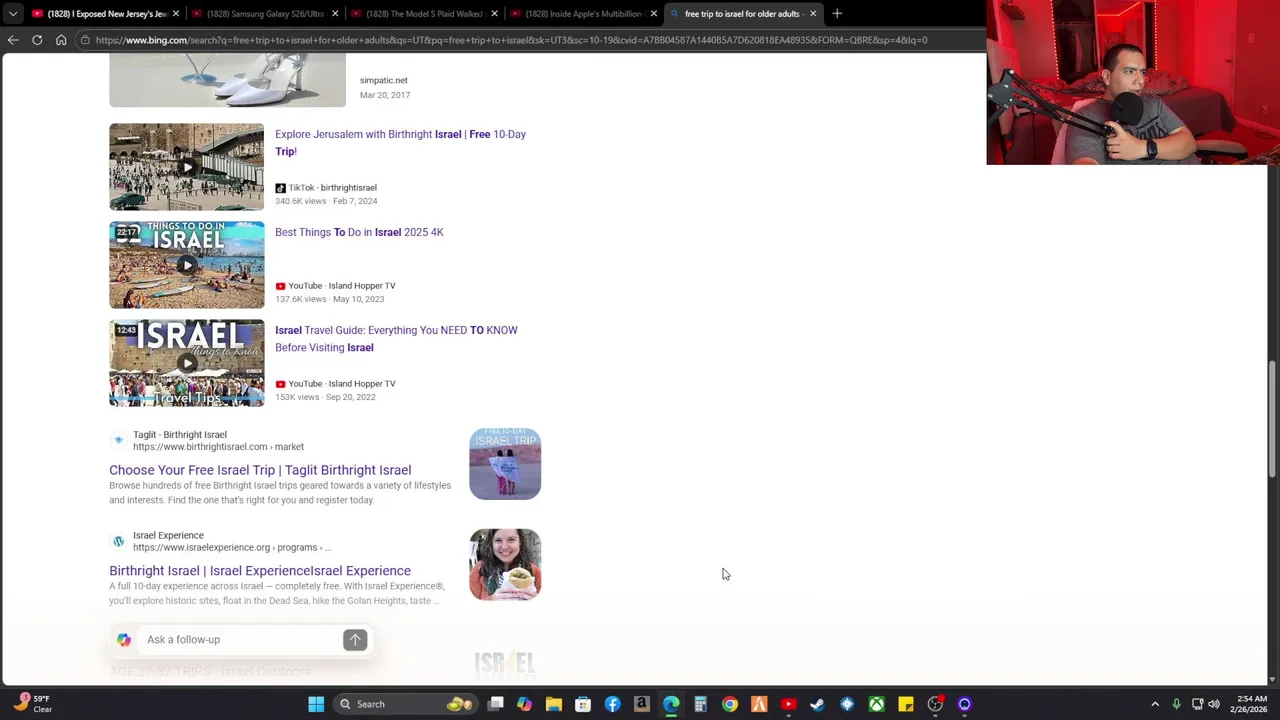This screenshot has width=1280, height=720.
Task: Play the 'Things to do in Israel' beach thumbnail
Action: (187, 265)
